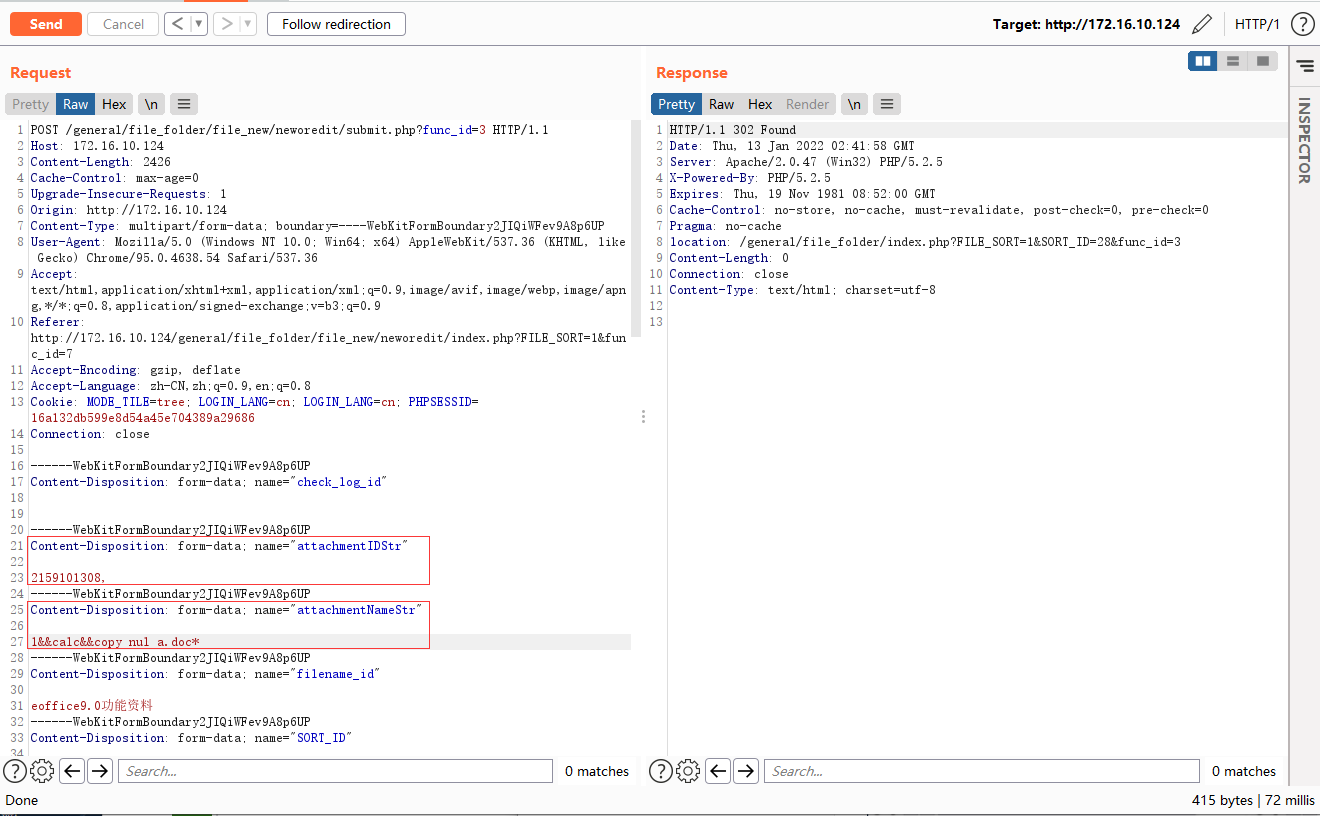Jump to previous match in Response search
Screen dimensions: 1320x816
click(718, 771)
